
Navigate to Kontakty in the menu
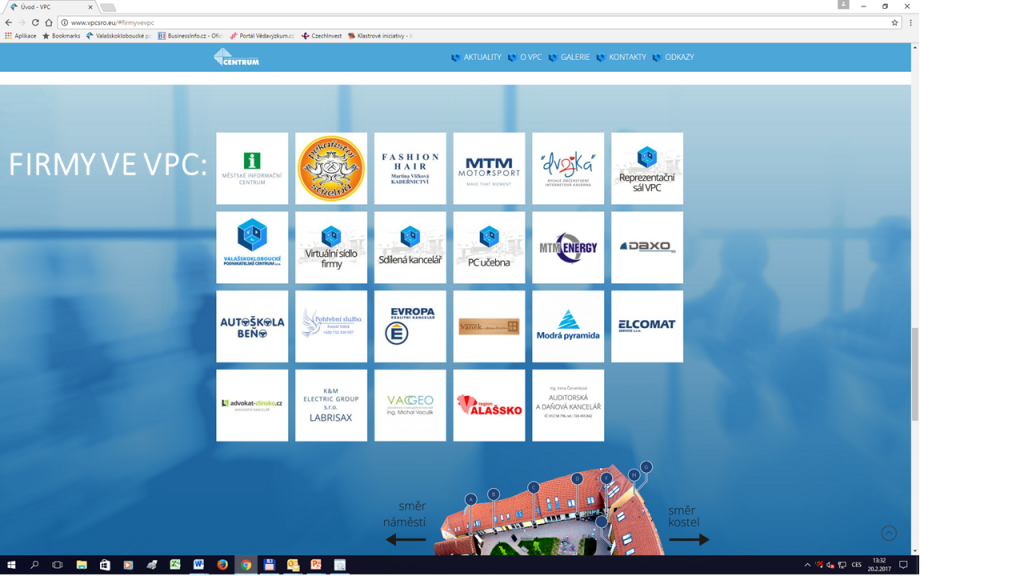[x=627, y=57]
